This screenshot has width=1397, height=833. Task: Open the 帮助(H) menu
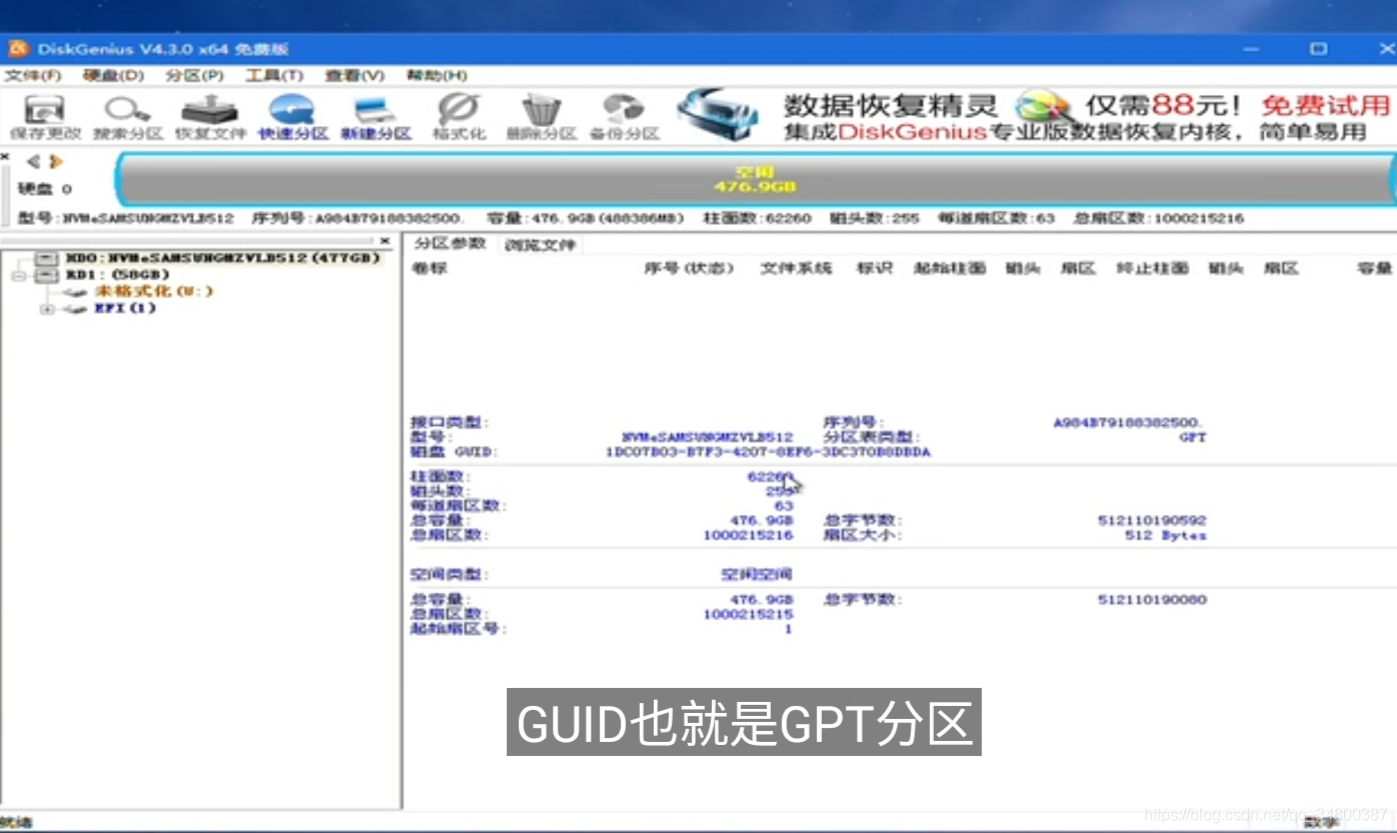click(x=436, y=75)
